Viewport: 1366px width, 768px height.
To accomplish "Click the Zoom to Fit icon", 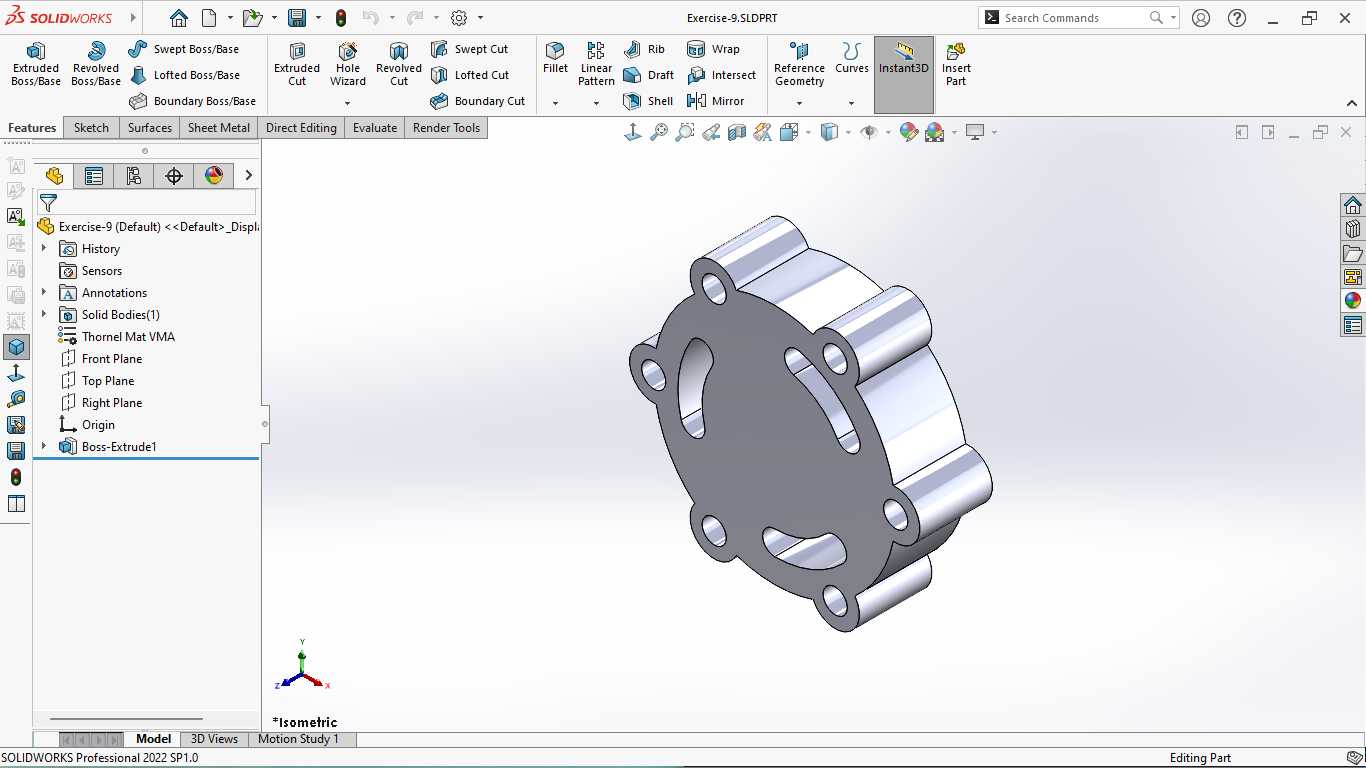I will pyautogui.click(x=659, y=132).
